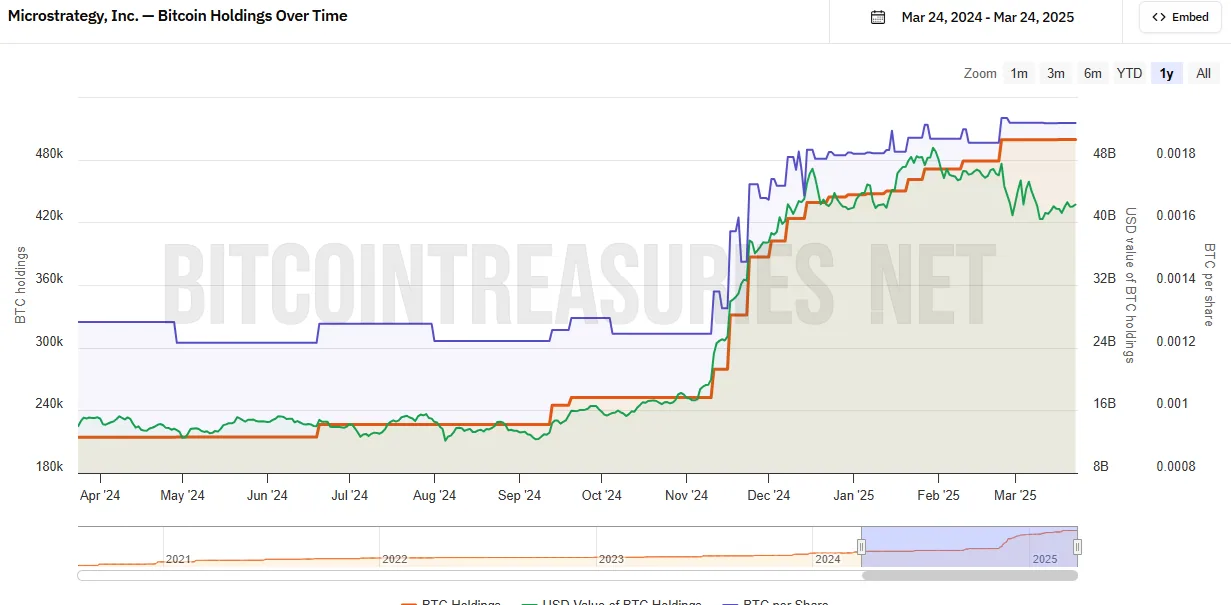Toggle the BTC per Share legend series
The width and height of the screenshot is (1231, 605).
pos(774,603)
